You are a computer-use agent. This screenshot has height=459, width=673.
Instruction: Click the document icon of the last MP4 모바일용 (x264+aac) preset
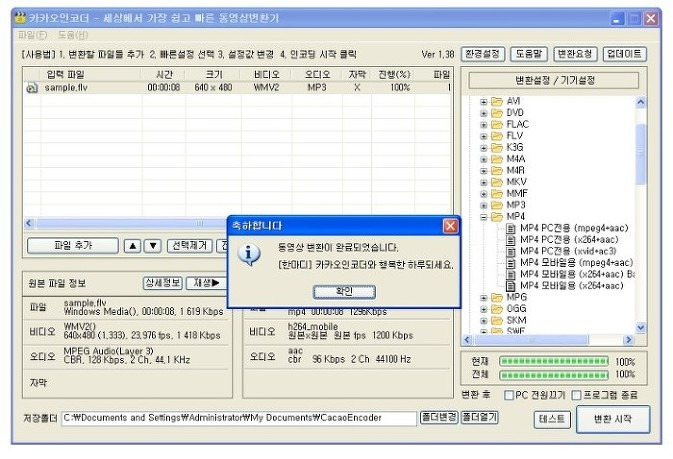[511, 286]
